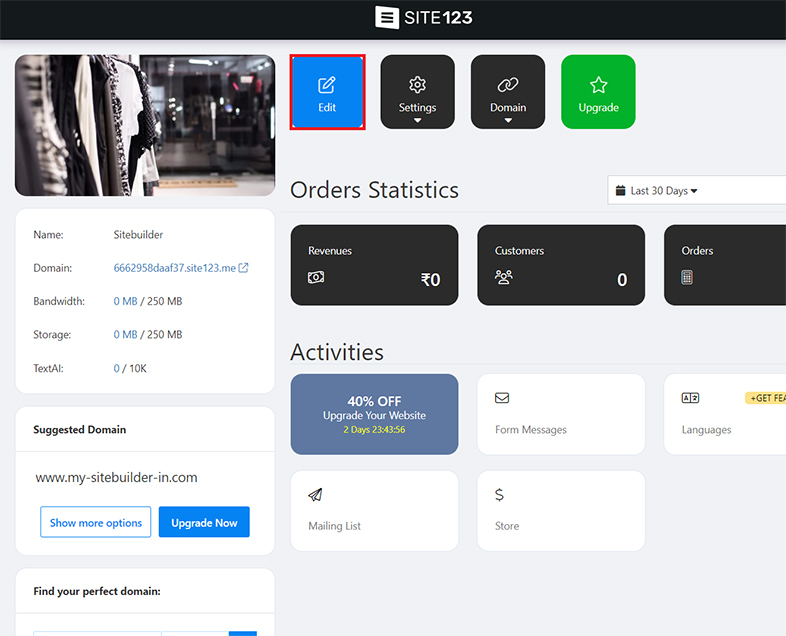Click Show more options button
This screenshot has width=786, height=636.
pos(96,522)
